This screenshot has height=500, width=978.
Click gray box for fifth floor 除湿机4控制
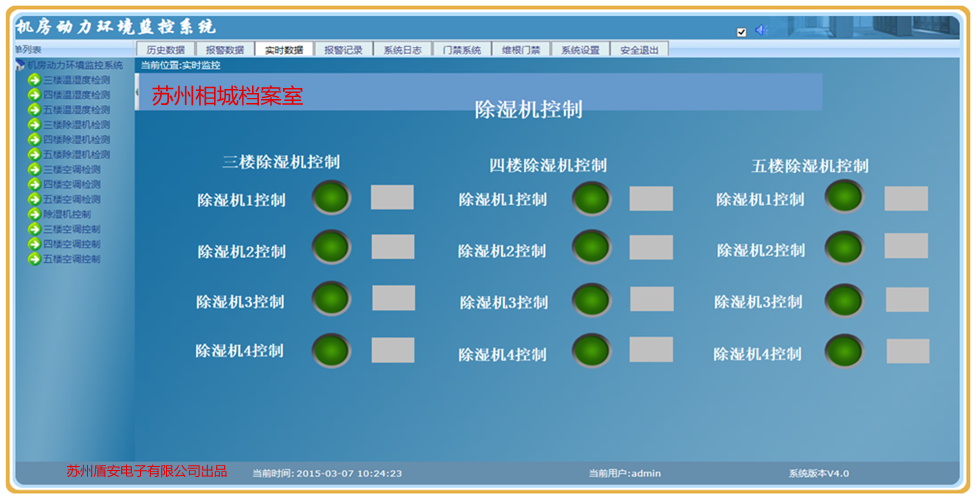(x=908, y=352)
